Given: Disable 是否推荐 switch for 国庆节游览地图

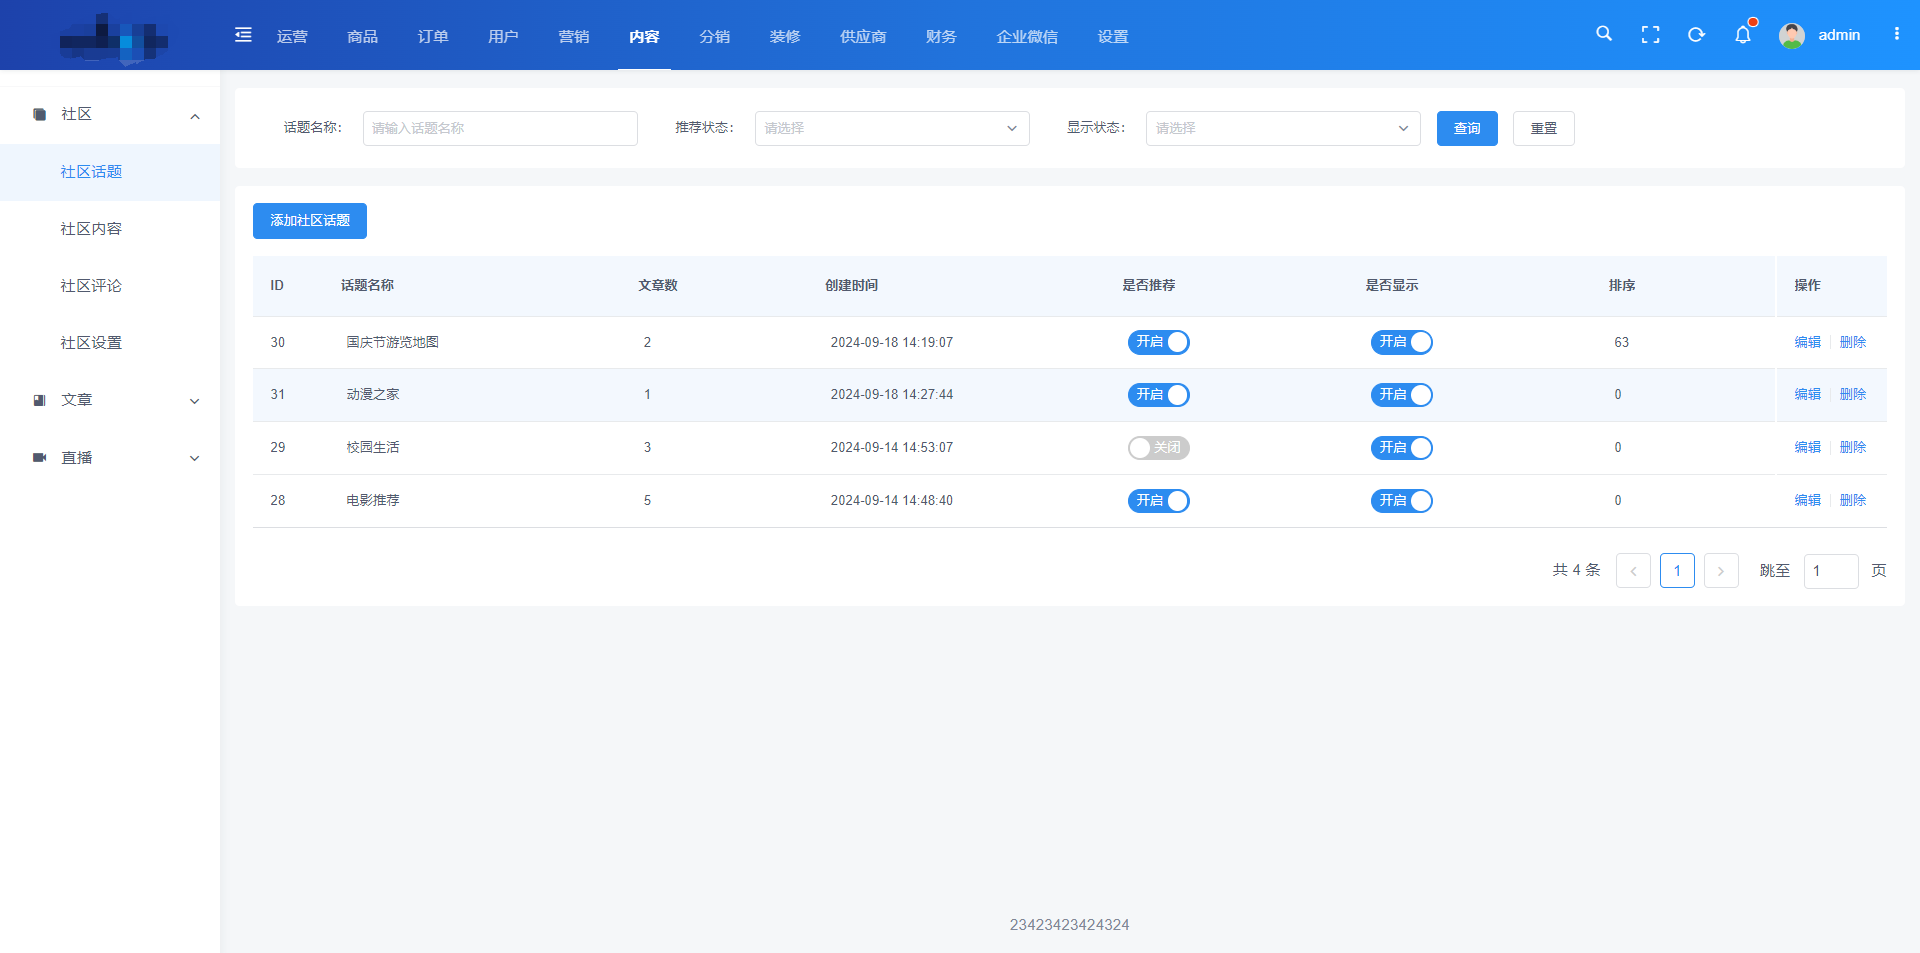Looking at the screenshot, I should [x=1158, y=342].
